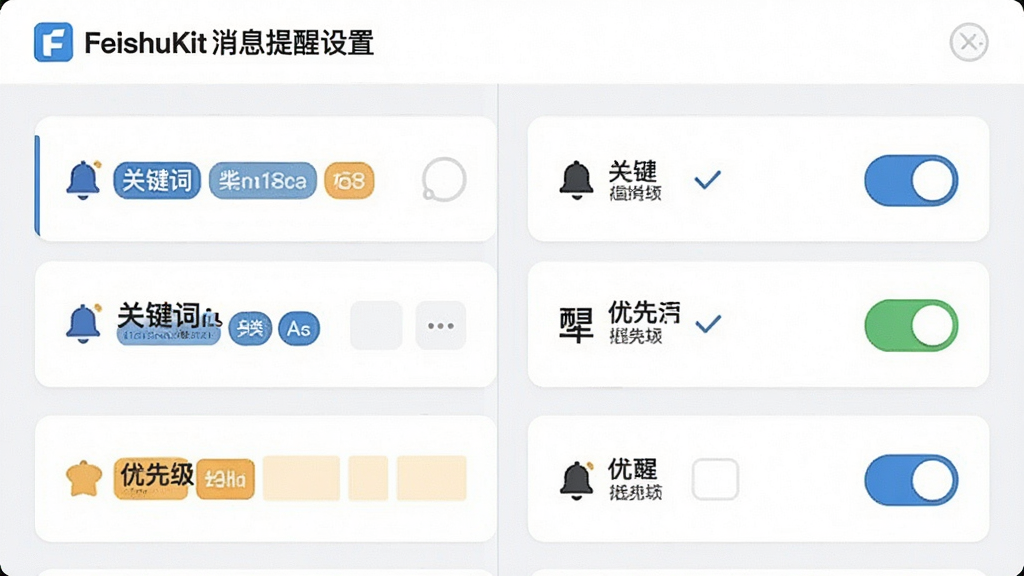
Task: Click the orange star priority icon
Action: 84,479
